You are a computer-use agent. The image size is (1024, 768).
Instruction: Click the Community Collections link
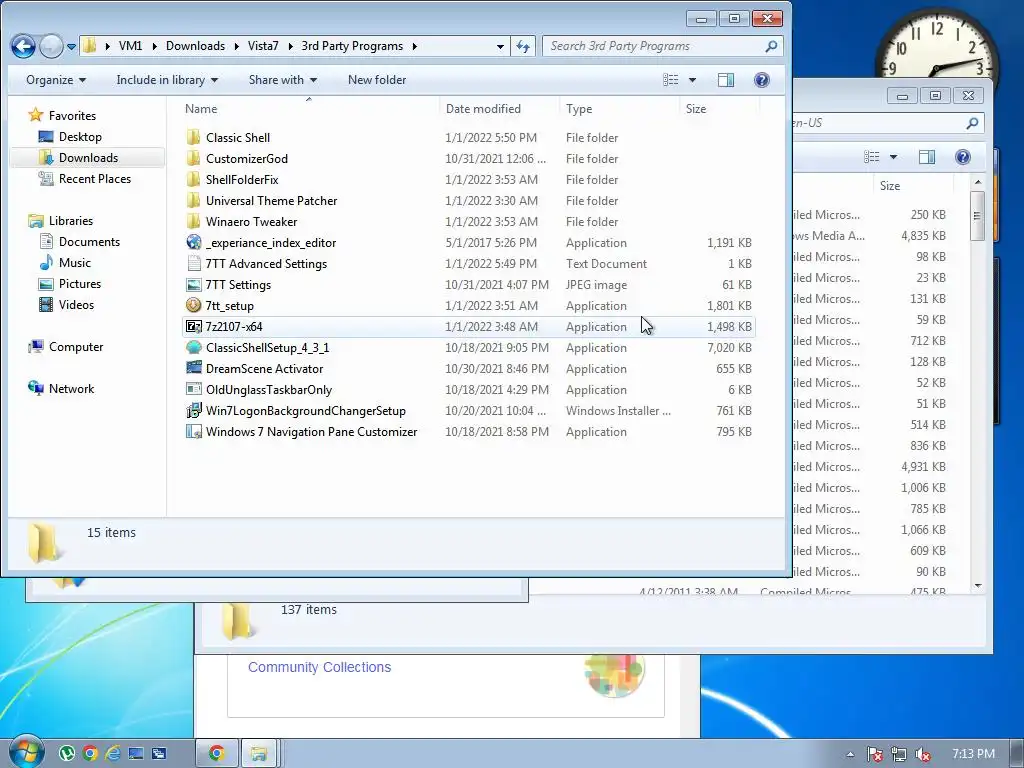319,667
